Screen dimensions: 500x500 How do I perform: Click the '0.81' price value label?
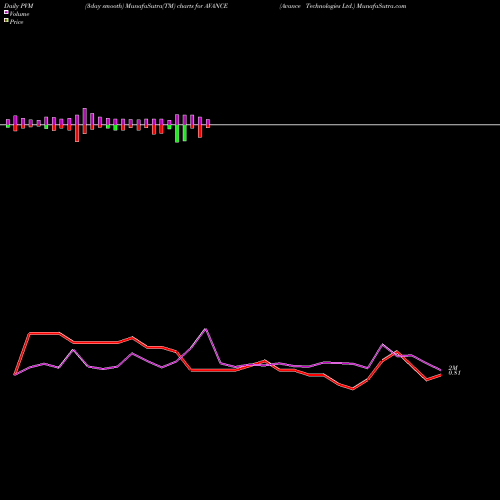pos(454,373)
